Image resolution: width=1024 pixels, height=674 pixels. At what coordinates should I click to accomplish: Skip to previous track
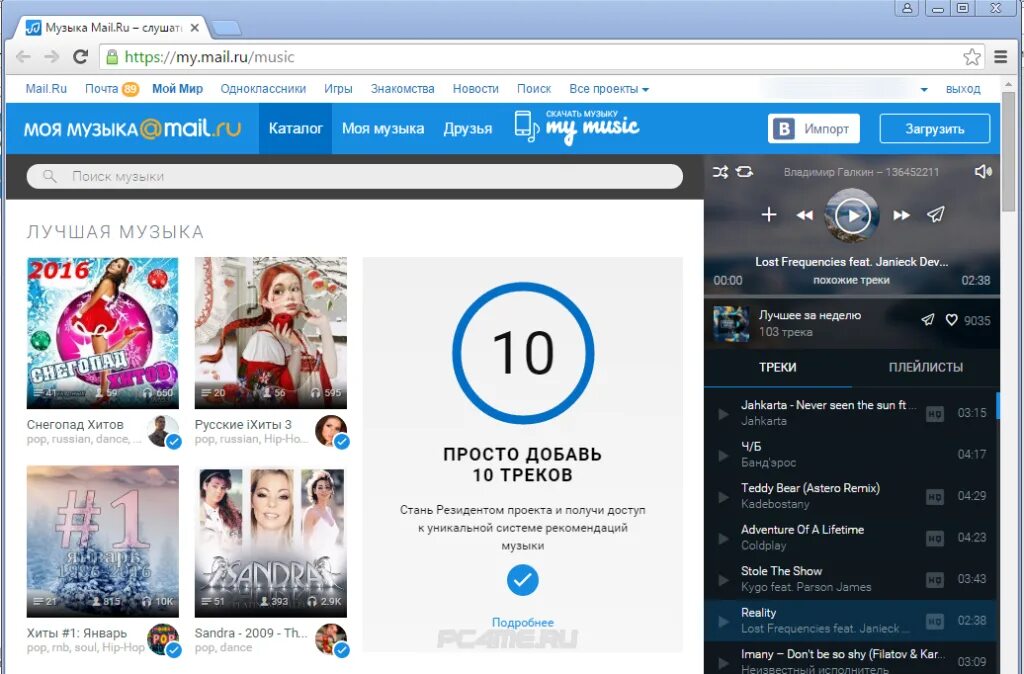[805, 215]
